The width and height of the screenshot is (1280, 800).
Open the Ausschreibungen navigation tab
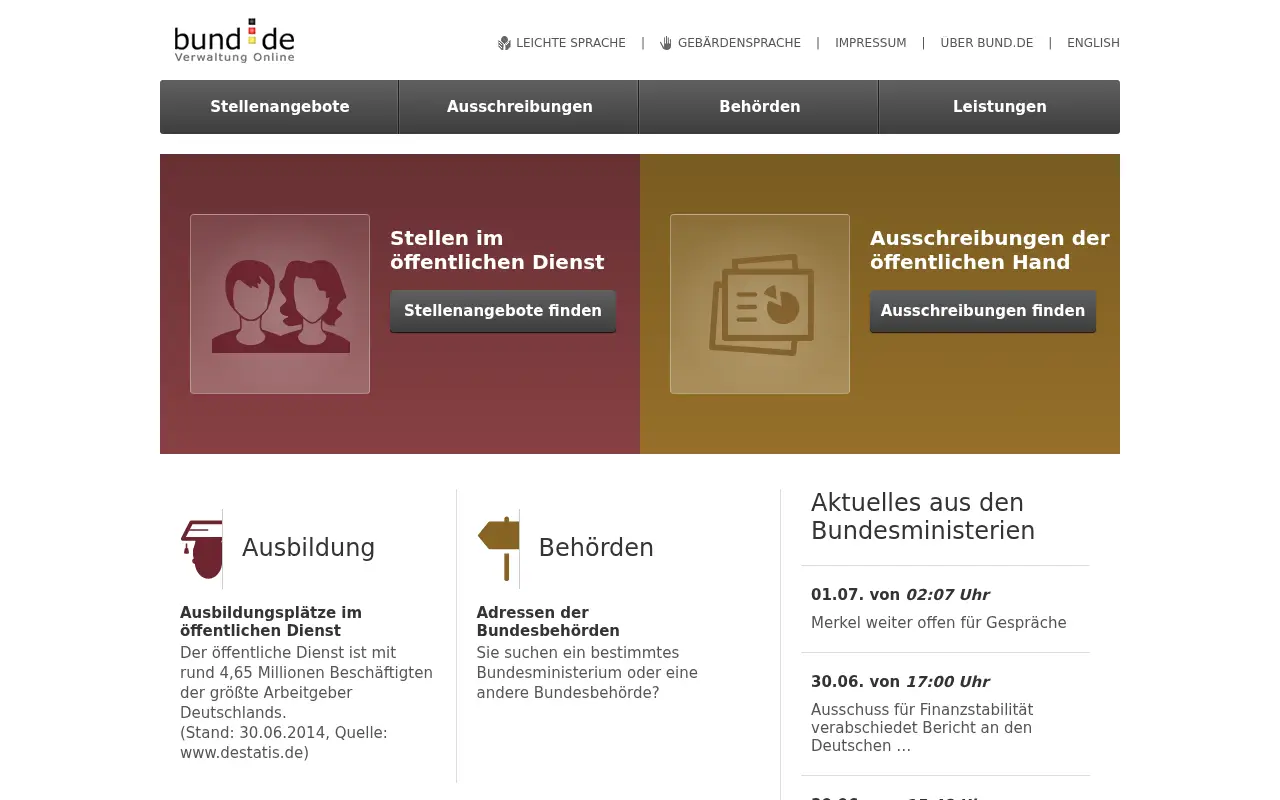520,107
